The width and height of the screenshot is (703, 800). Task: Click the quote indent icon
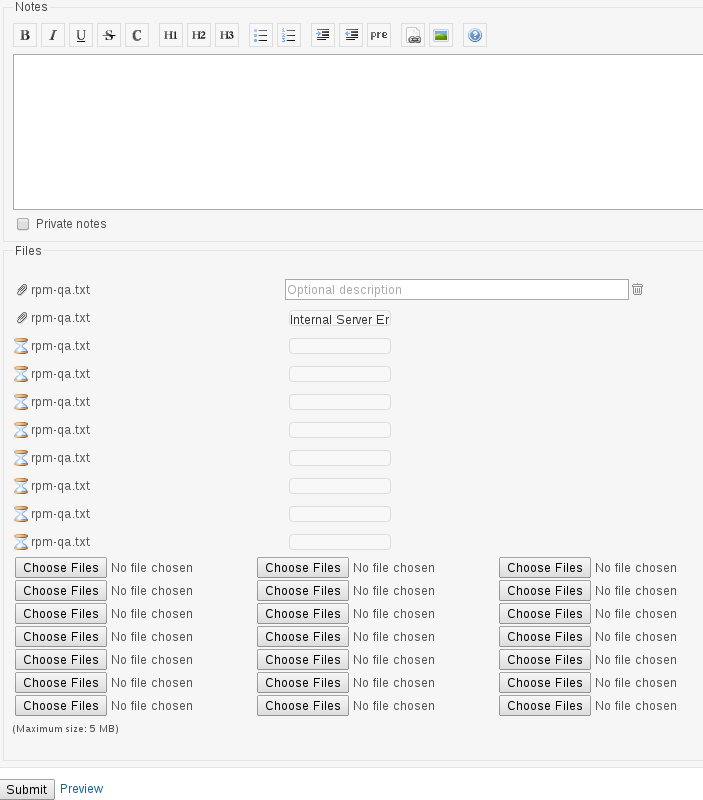coord(323,35)
